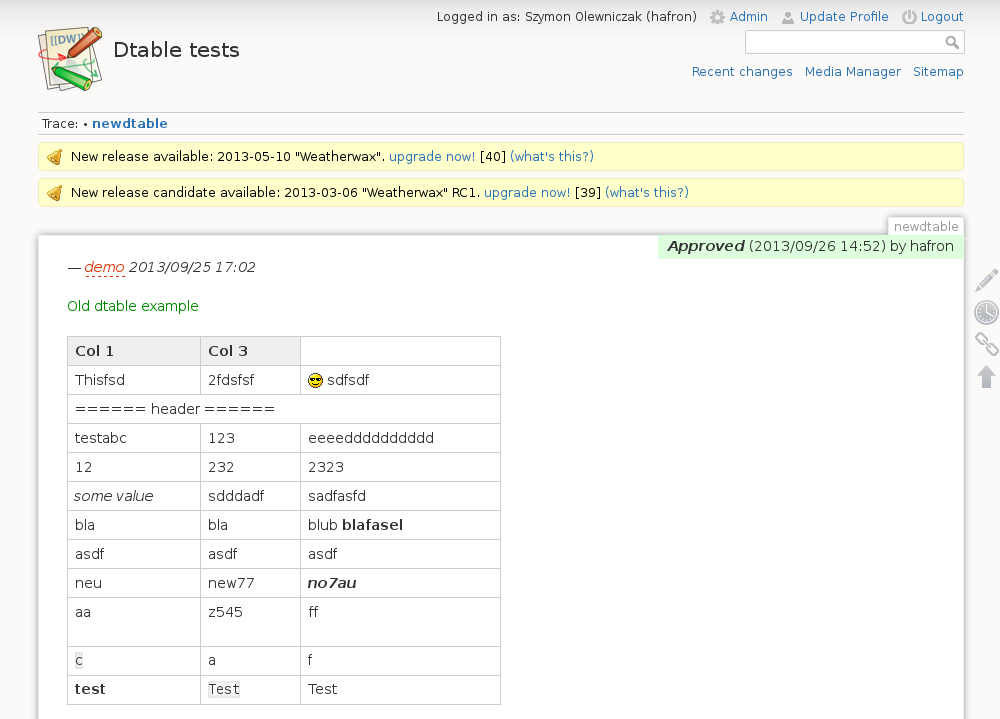Click the red demo user link
Viewport: 1000px width, 719px height.
pos(105,268)
